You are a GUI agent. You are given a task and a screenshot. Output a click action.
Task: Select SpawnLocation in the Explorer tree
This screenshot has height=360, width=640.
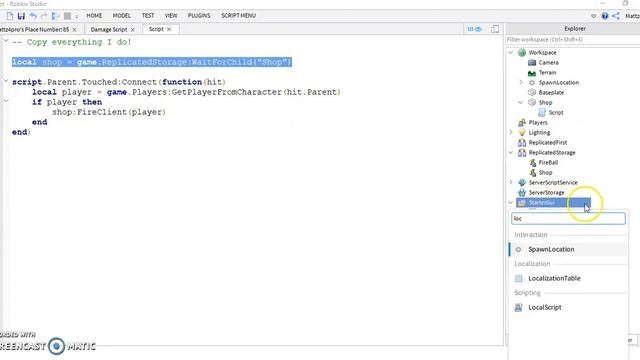click(x=558, y=82)
